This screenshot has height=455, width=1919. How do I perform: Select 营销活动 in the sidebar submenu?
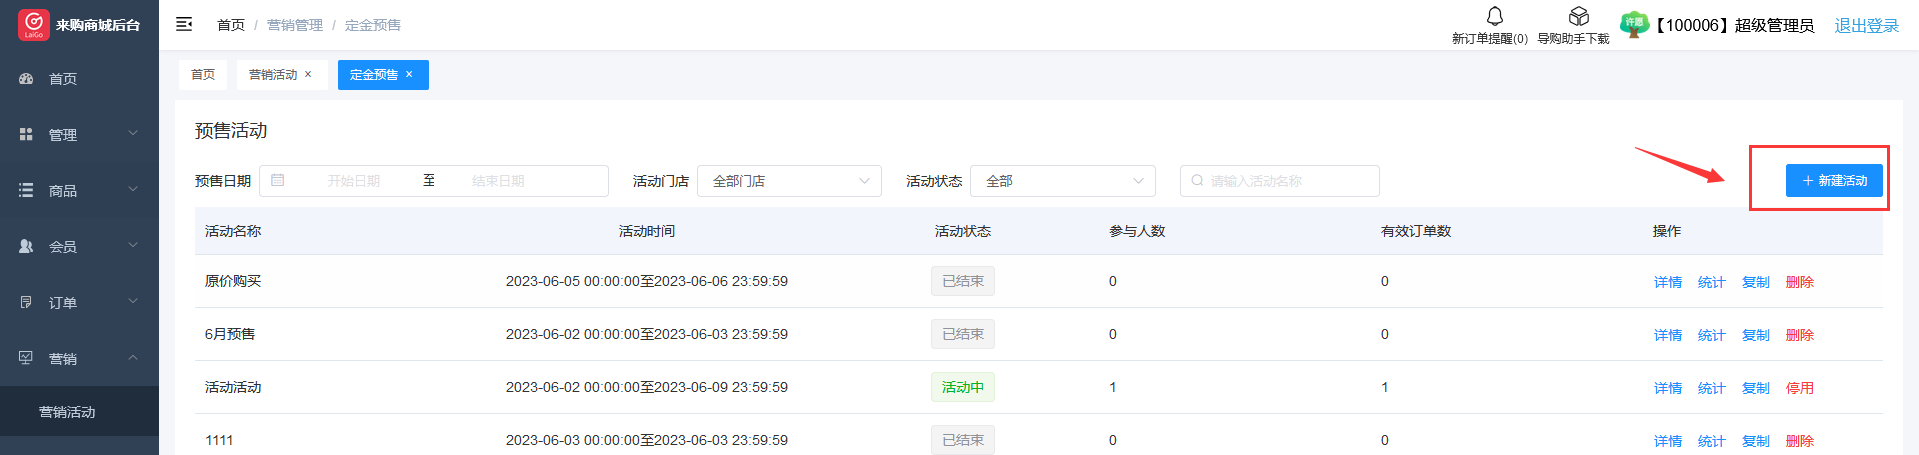[x=67, y=412]
